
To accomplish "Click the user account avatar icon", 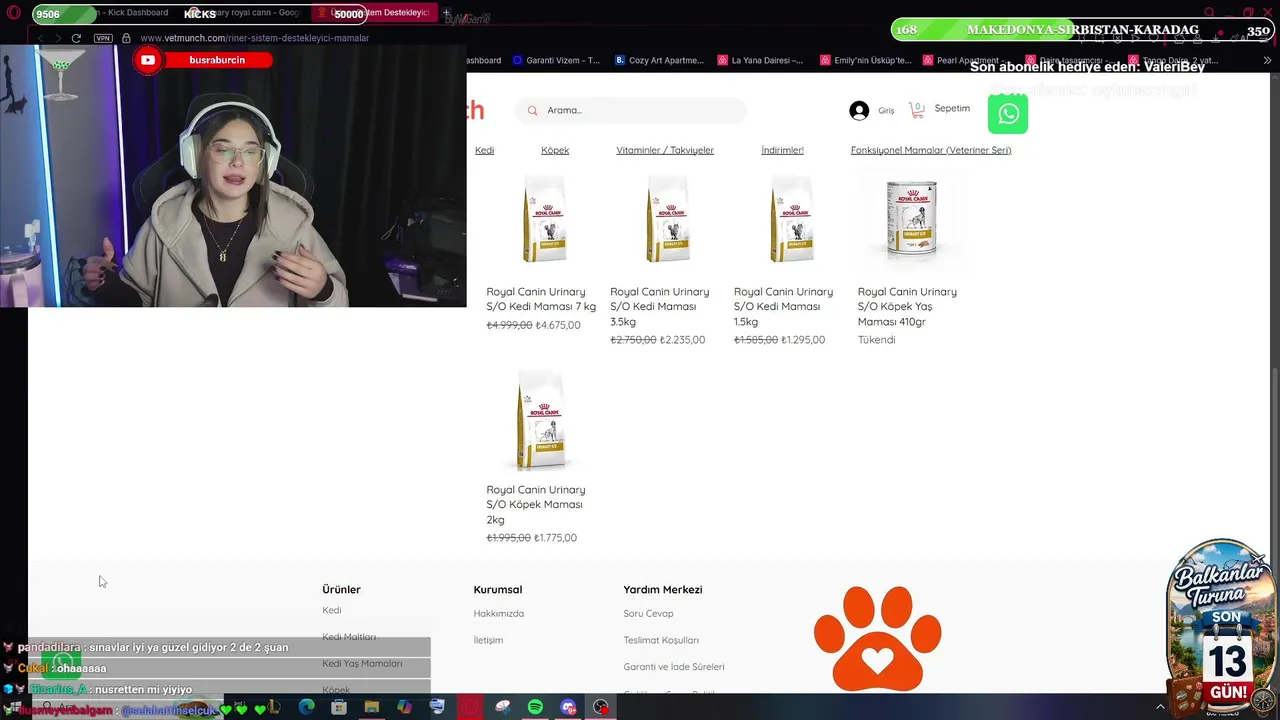I will [x=859, y=110].
